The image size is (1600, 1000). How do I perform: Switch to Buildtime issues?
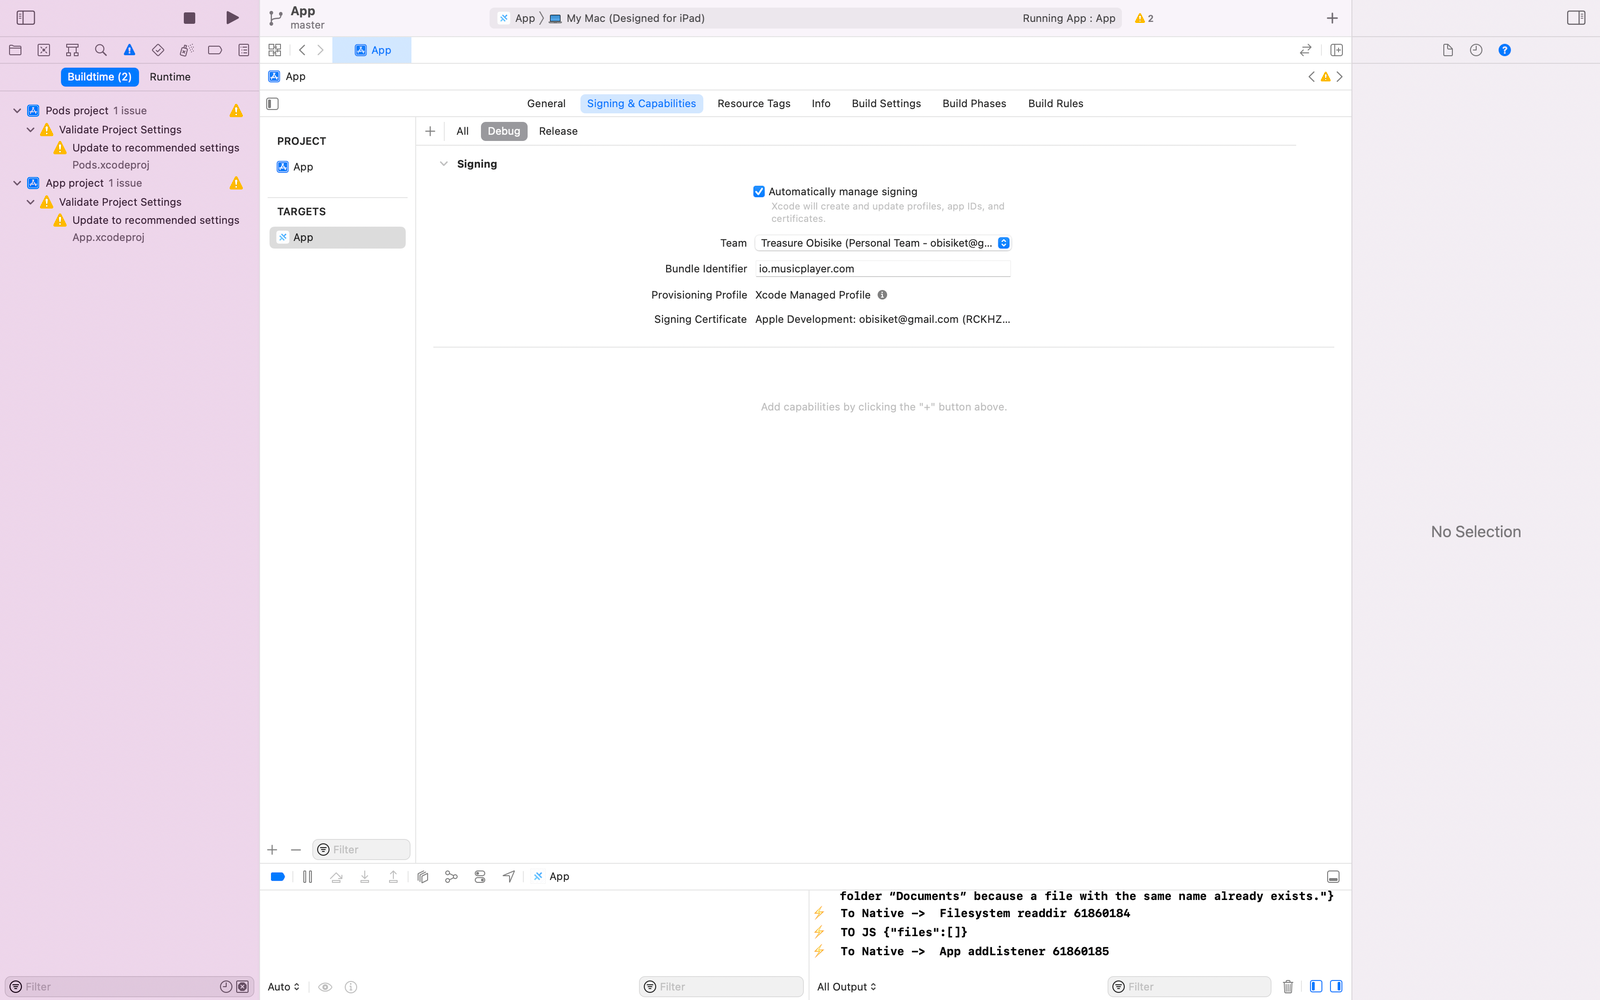99,77
